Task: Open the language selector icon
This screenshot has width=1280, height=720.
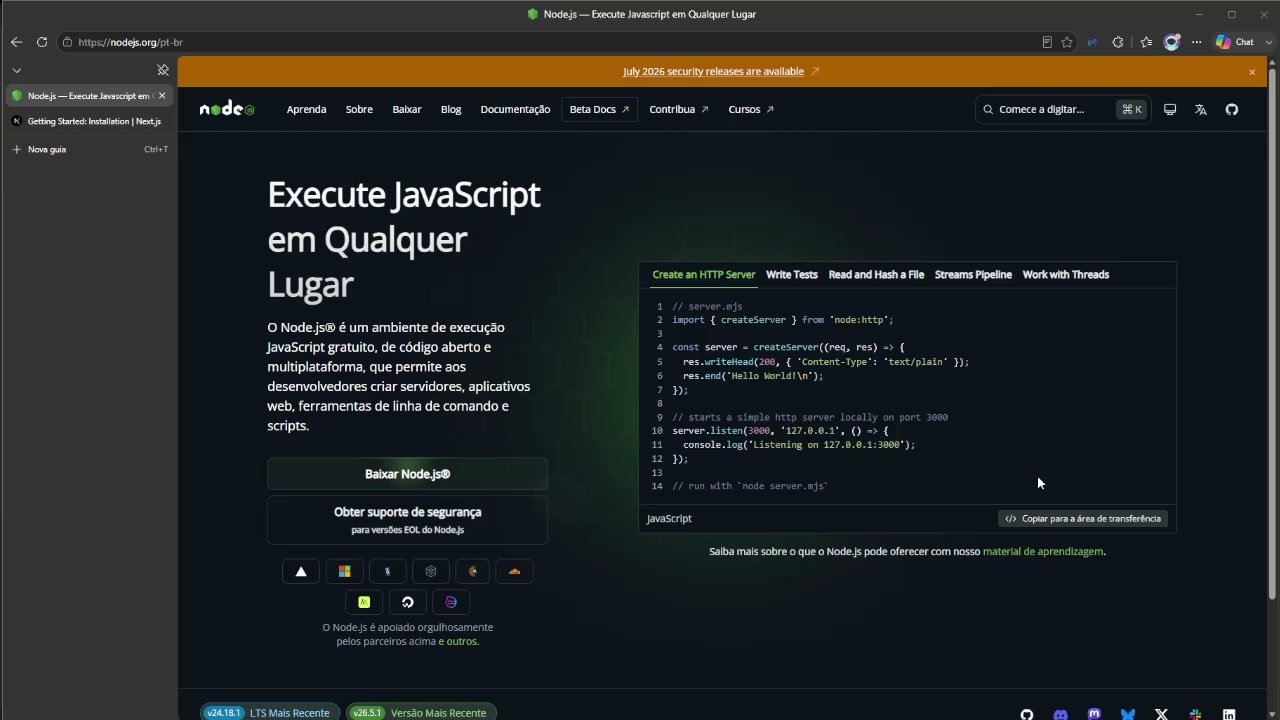Action: click(1201, 109)
